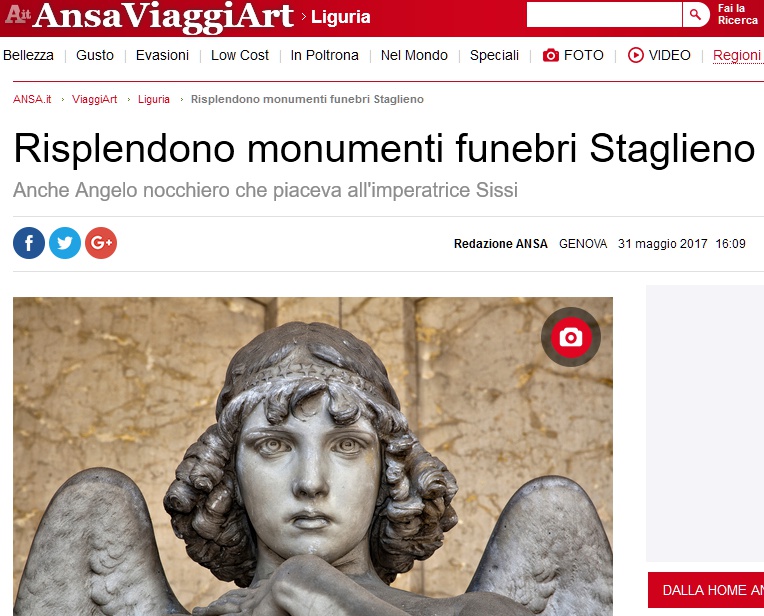This screenshot has height=616, width=764.
Task: Open photo gallery camera icon on image
Action: pyautogui.click(x=571, y=337)
